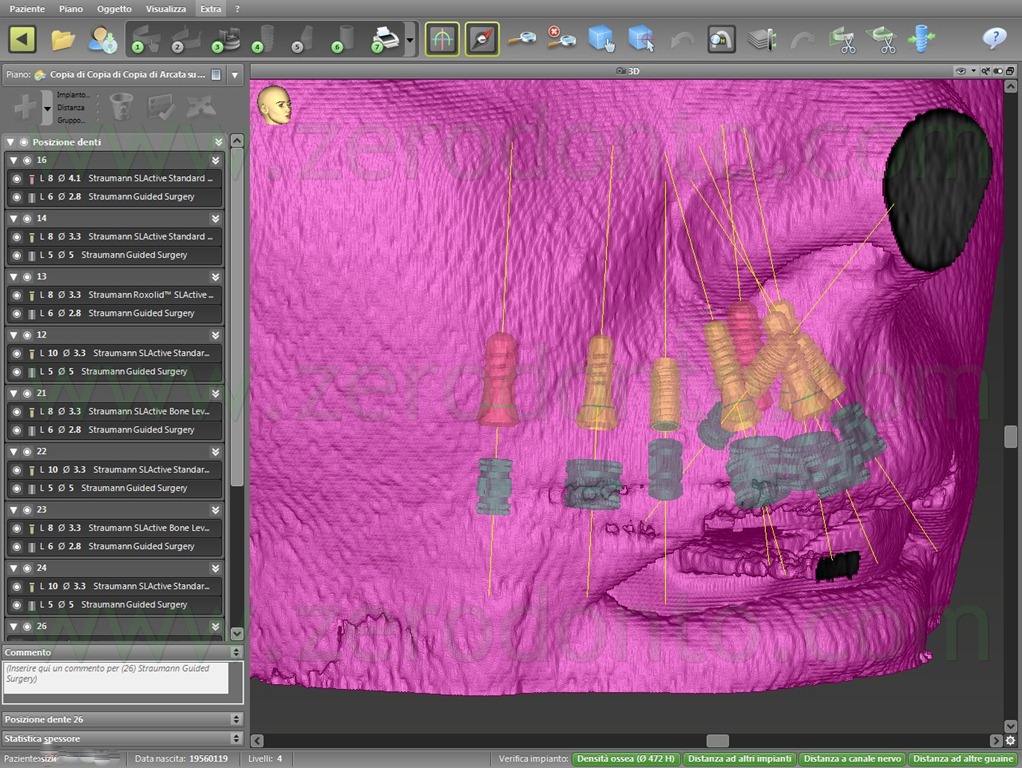The image size is (1022, 768).
Task: Open the yellow folder icon
Action: point(63,40)
